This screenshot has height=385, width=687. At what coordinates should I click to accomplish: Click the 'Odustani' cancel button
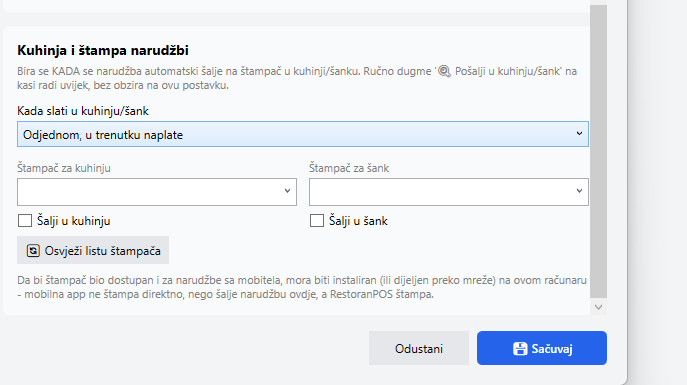pos(419,348)
